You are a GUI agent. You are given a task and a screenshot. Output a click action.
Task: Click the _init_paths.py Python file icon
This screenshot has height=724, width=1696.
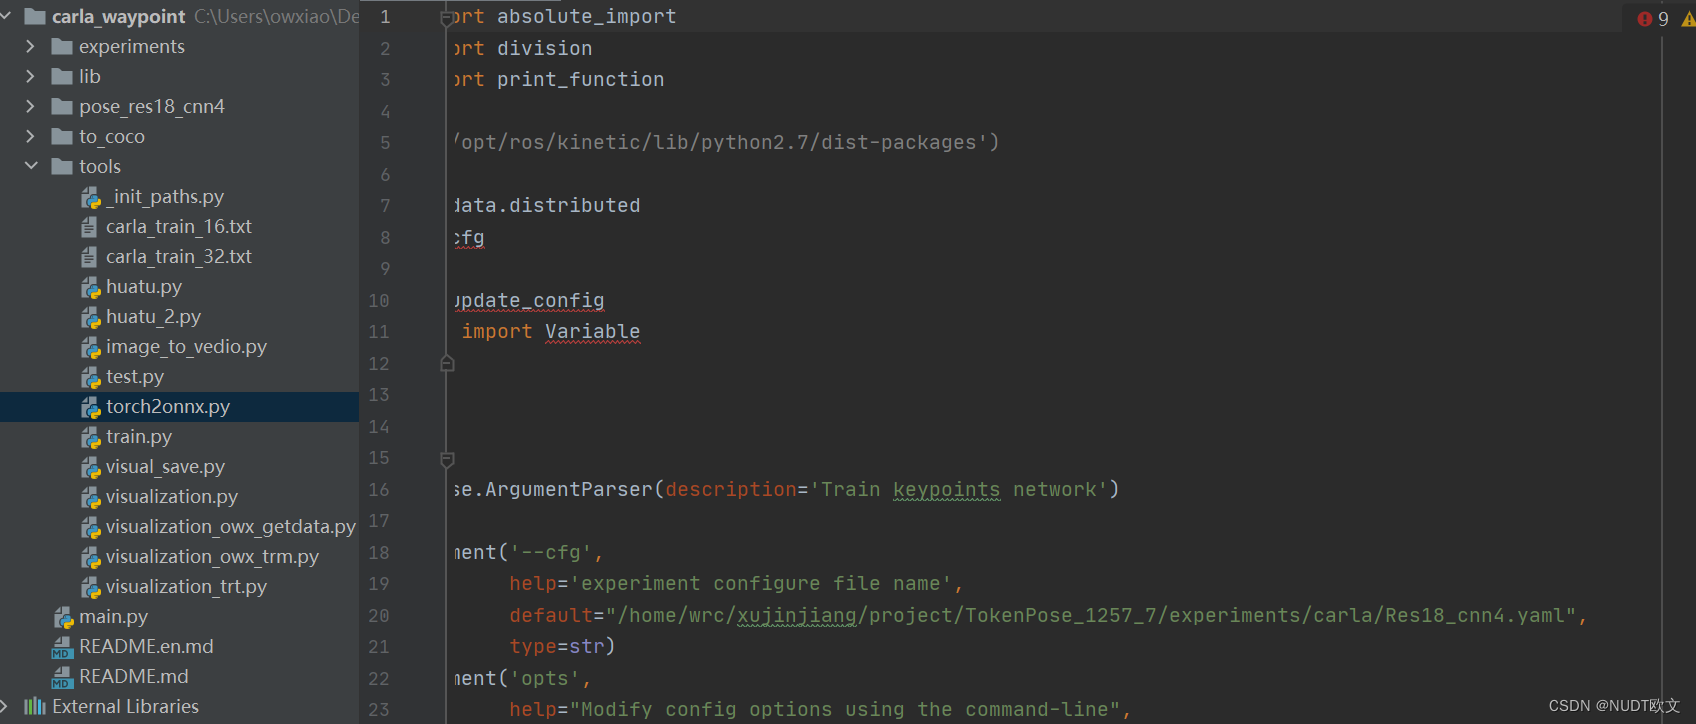(91, 197)
